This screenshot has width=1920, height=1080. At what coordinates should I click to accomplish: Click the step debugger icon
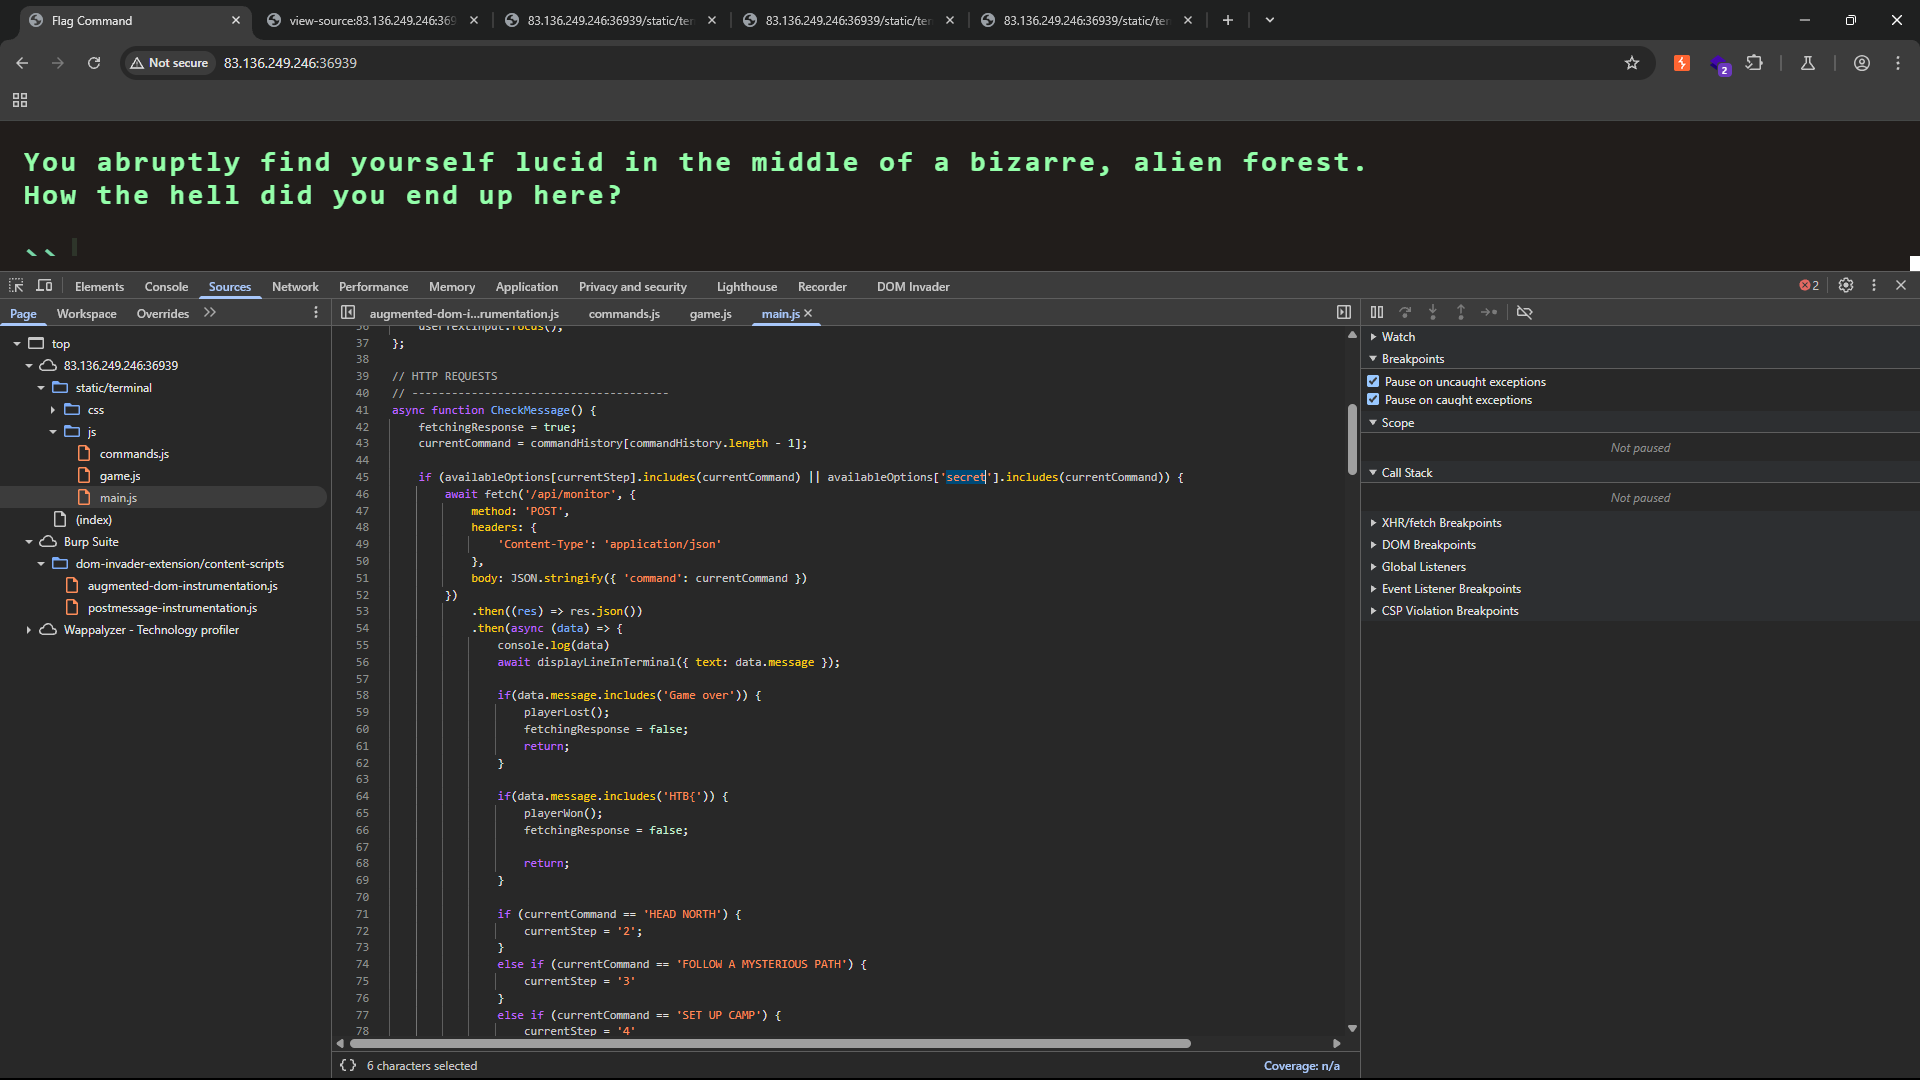1489,313
